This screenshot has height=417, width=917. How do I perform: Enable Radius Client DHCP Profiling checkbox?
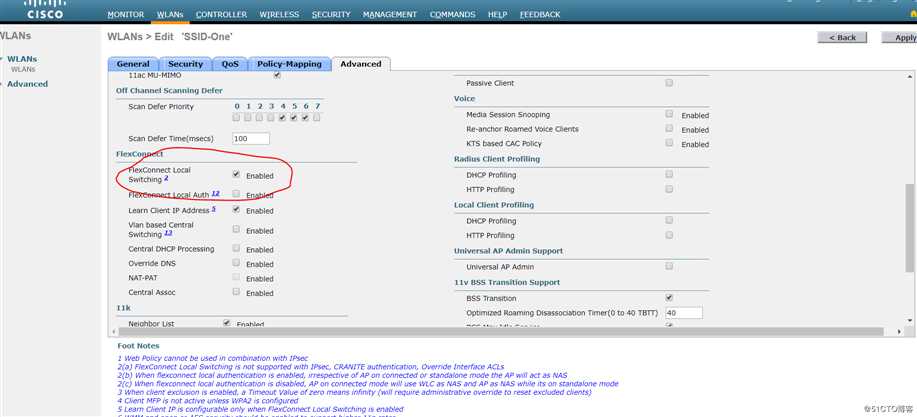point(669,174)
